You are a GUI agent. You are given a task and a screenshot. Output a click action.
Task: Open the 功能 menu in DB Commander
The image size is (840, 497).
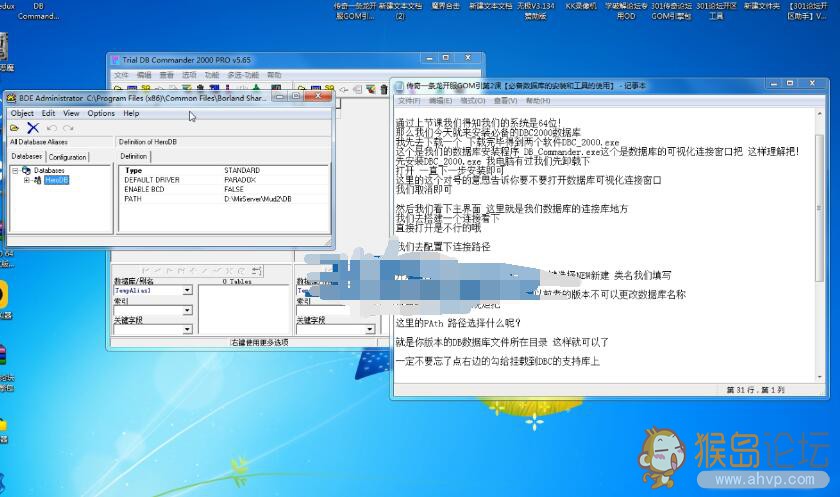click(x=212, y=75)
